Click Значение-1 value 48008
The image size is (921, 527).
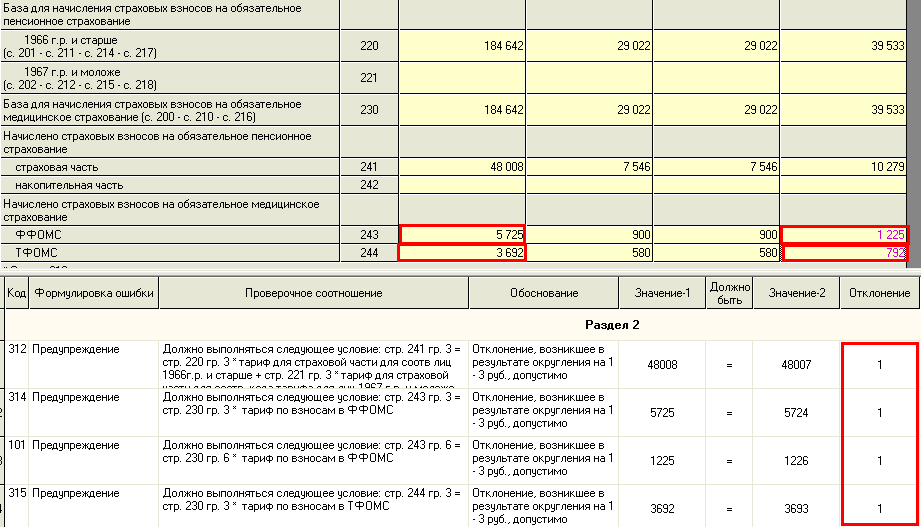tap(662, 365)
